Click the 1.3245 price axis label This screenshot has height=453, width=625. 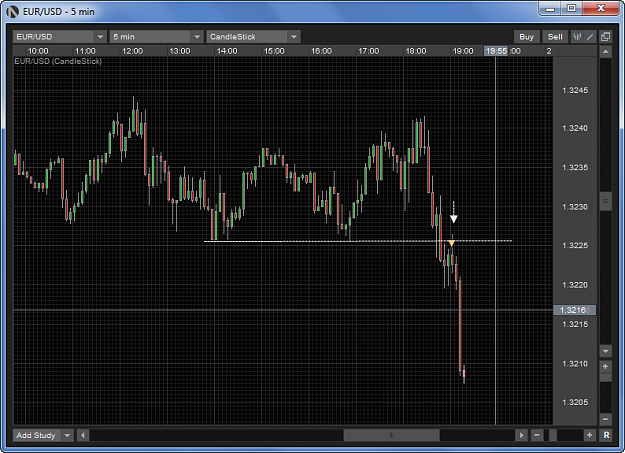tap(575, 90)
